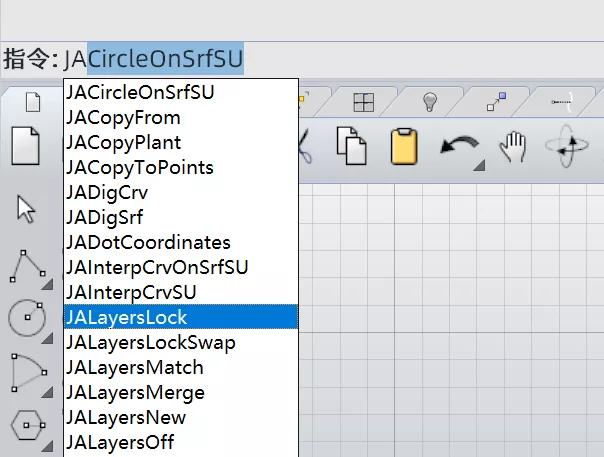Expand the Arc tool flyout
604x457 pixels.
(x=48, y=392)
